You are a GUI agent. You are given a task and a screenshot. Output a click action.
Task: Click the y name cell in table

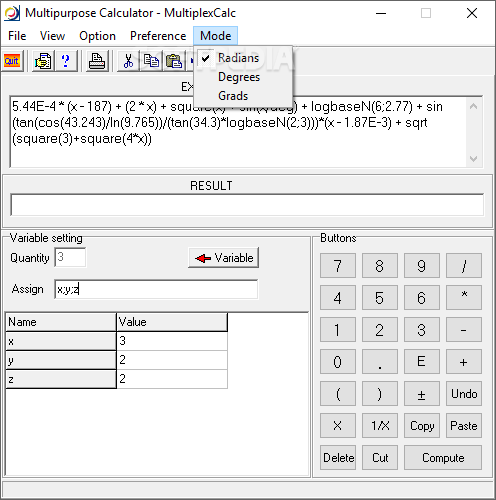(61, 360)
